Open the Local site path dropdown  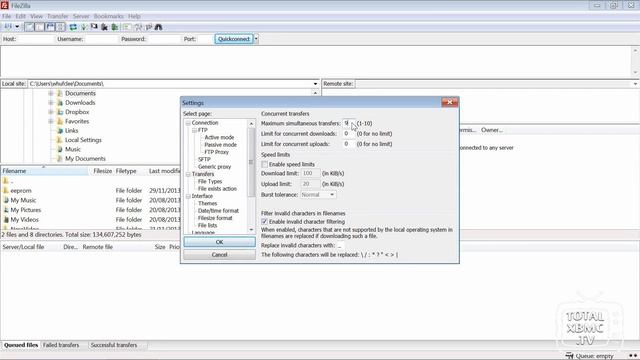coord(315,84)
